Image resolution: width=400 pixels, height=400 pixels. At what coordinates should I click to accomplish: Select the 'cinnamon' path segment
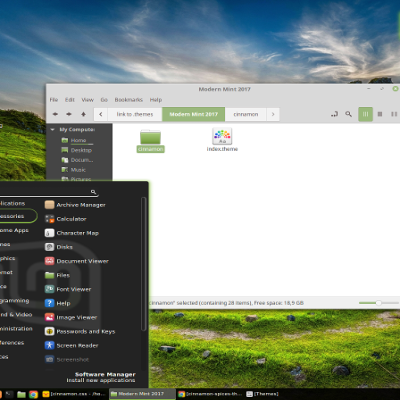click(x=246, y=114)
